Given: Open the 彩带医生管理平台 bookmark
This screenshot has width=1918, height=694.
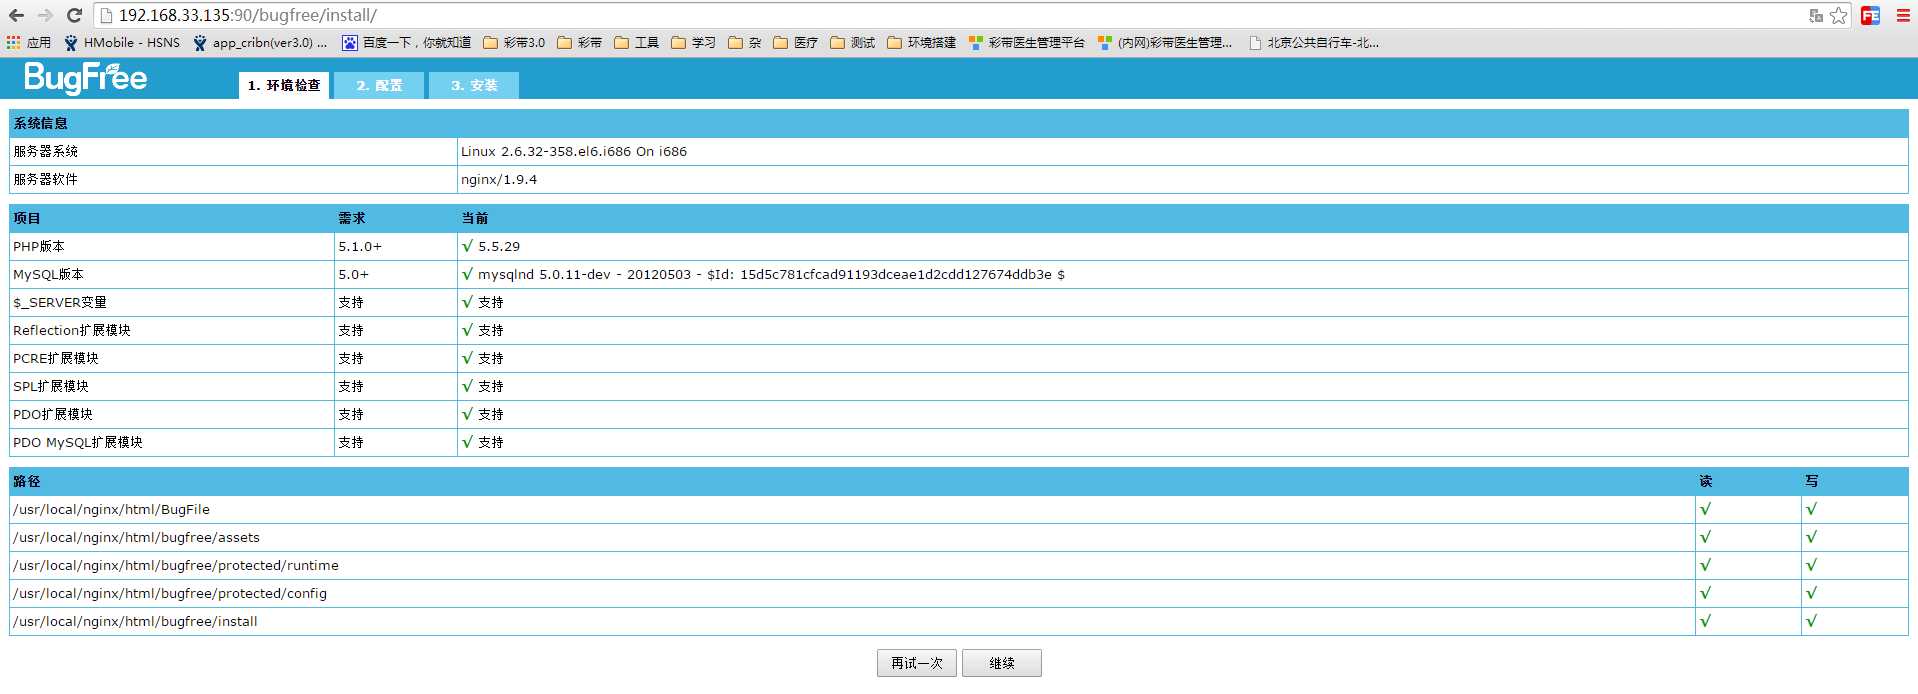Looking at the screenshot, I should click(x=1026, y=43).
